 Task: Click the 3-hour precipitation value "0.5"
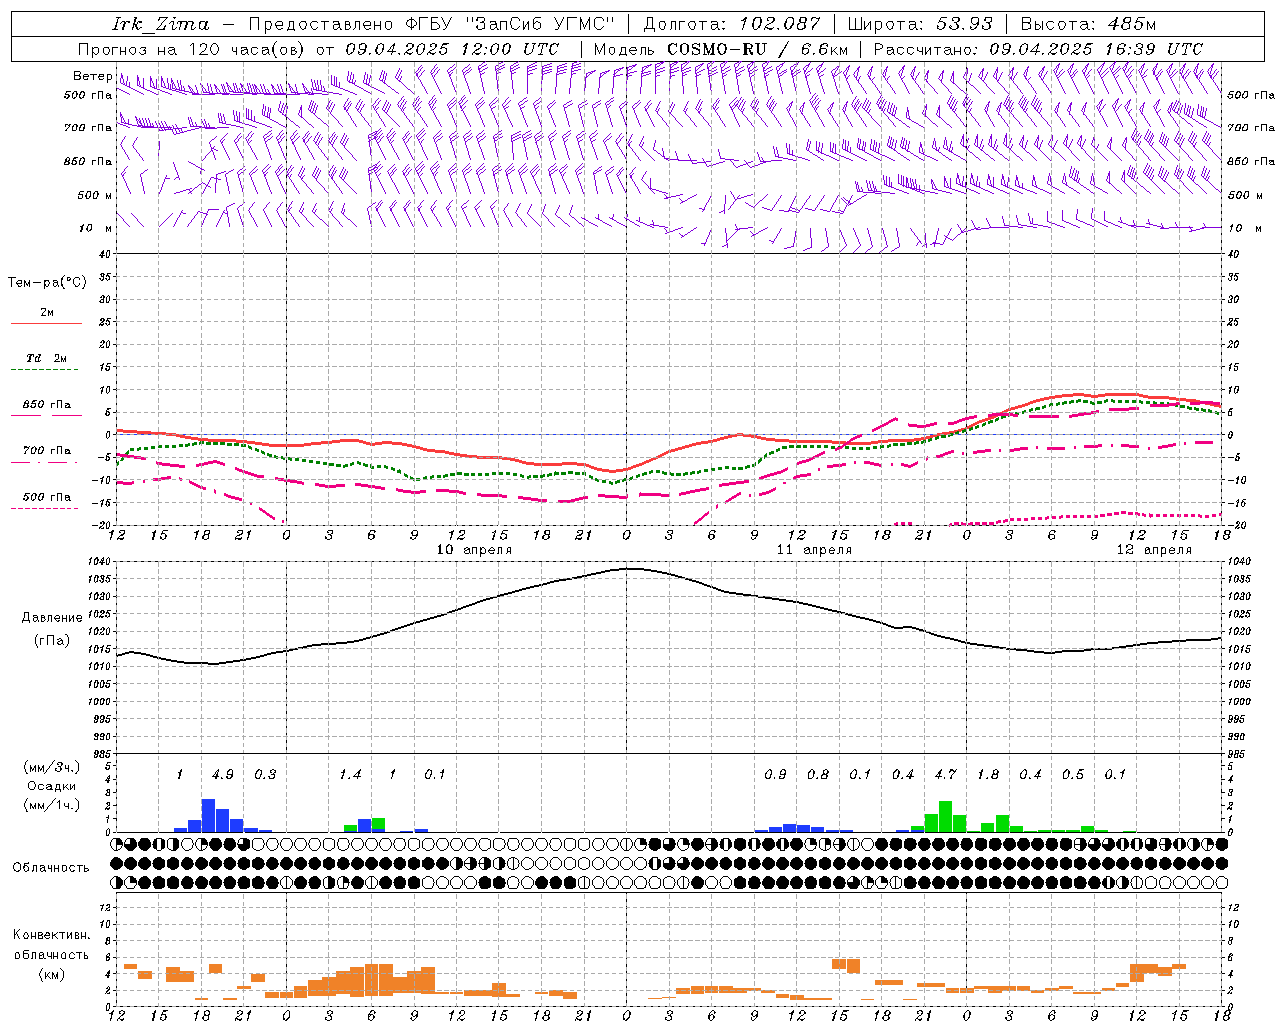point(1073,775)
